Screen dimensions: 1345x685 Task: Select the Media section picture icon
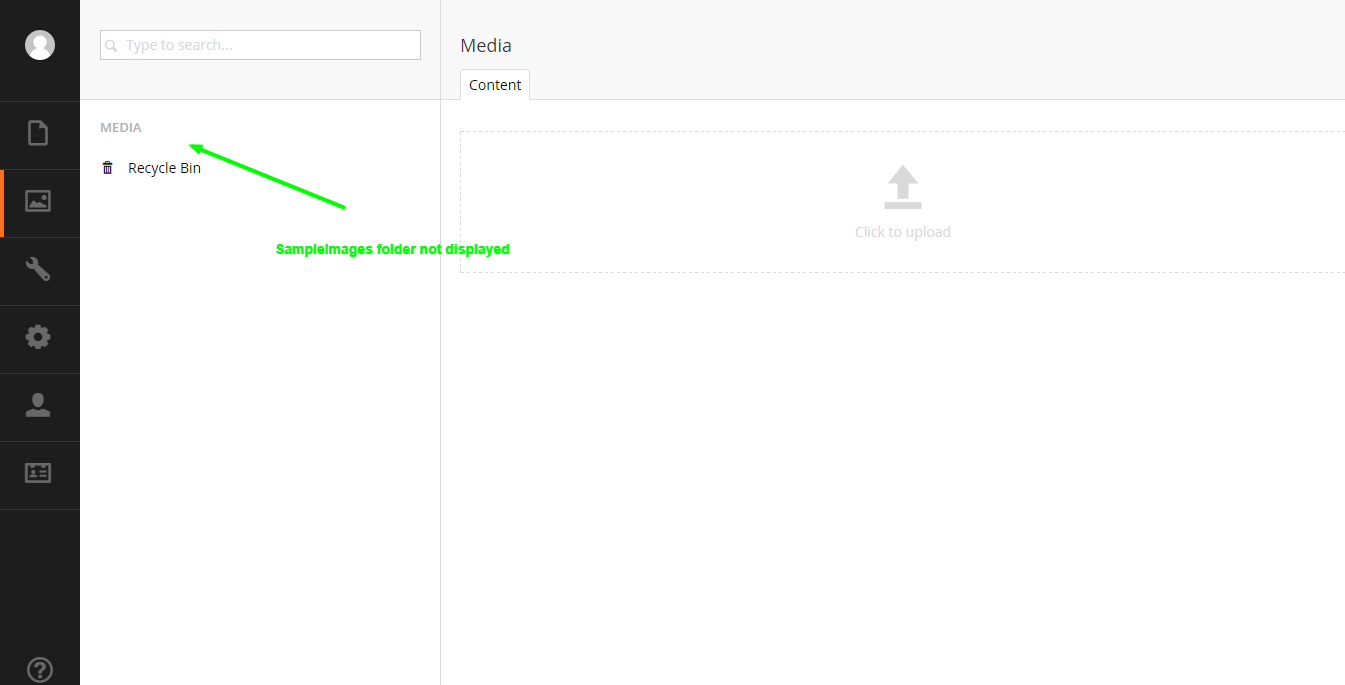(x=38, y=201)
